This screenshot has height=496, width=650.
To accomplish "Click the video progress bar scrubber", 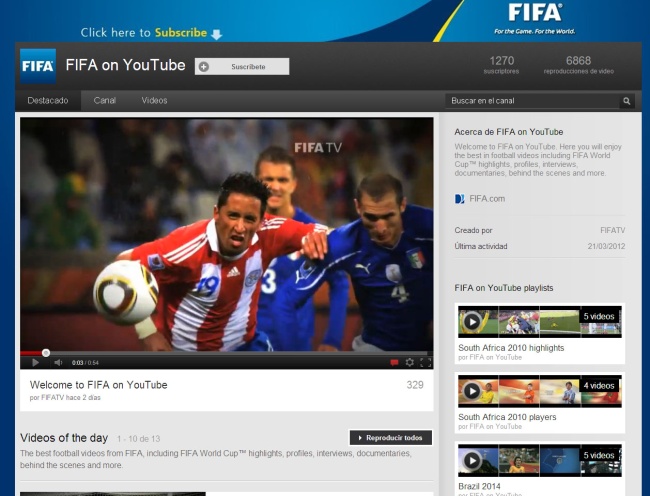I will click(x=46, y=352).
